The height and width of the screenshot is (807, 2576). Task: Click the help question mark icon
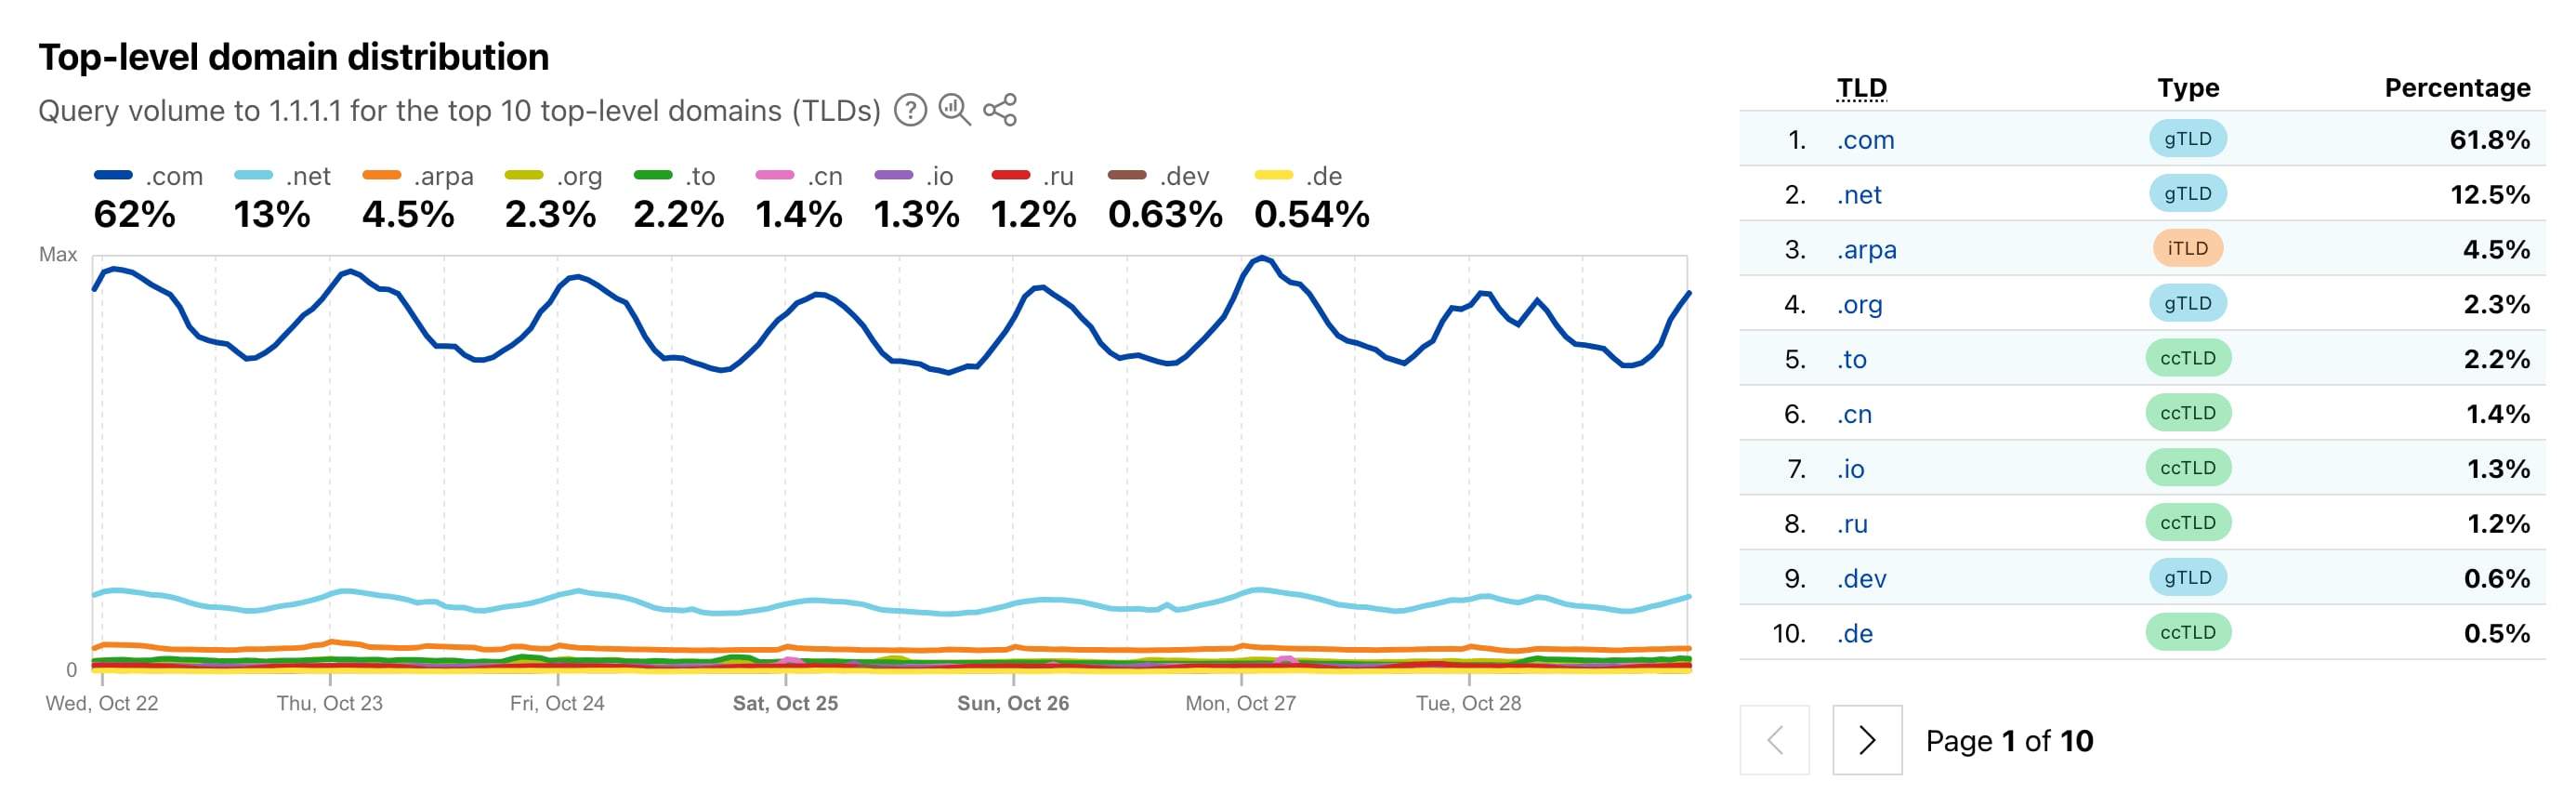pyautogui.click(x=909, y=110)
